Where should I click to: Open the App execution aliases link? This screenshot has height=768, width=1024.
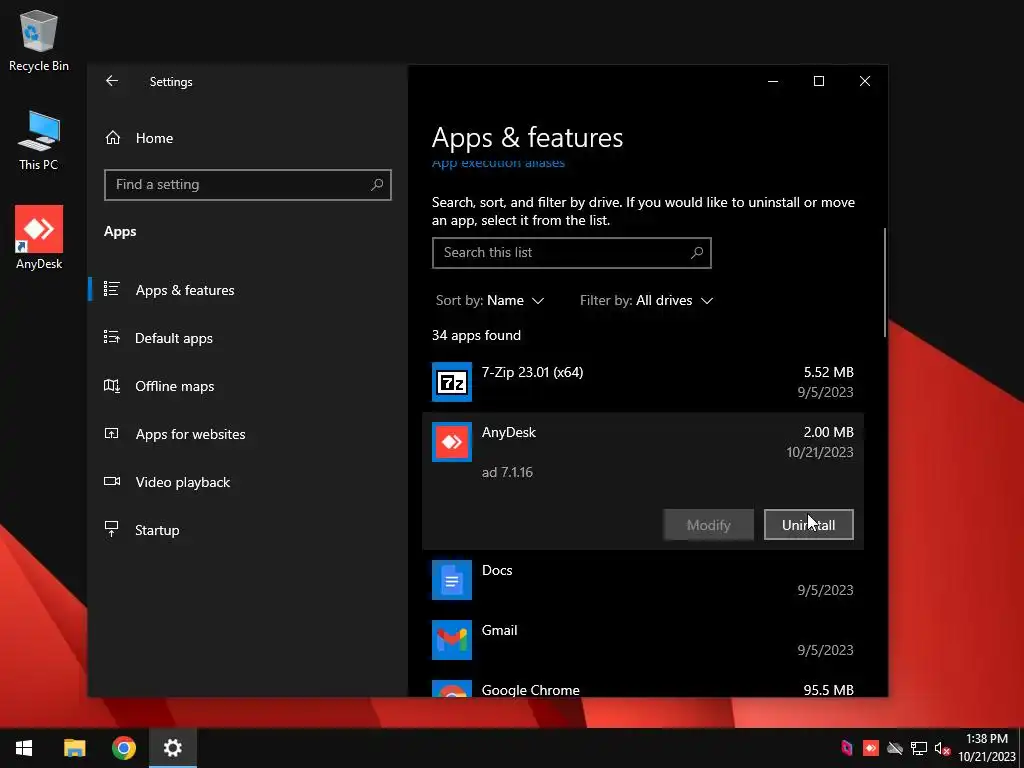click(x=498, y=164)
